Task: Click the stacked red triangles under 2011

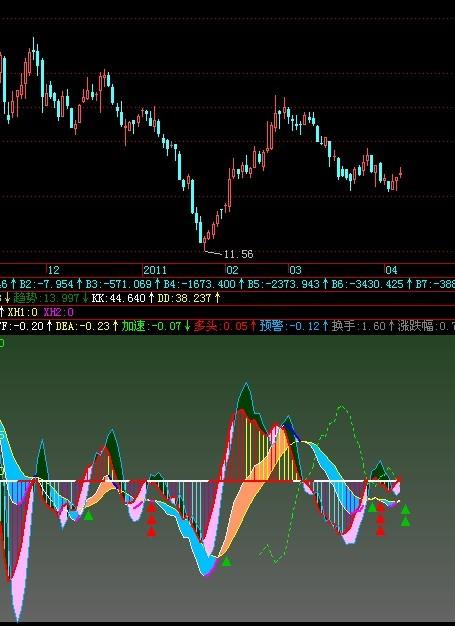Action: [x=151, y=519]
